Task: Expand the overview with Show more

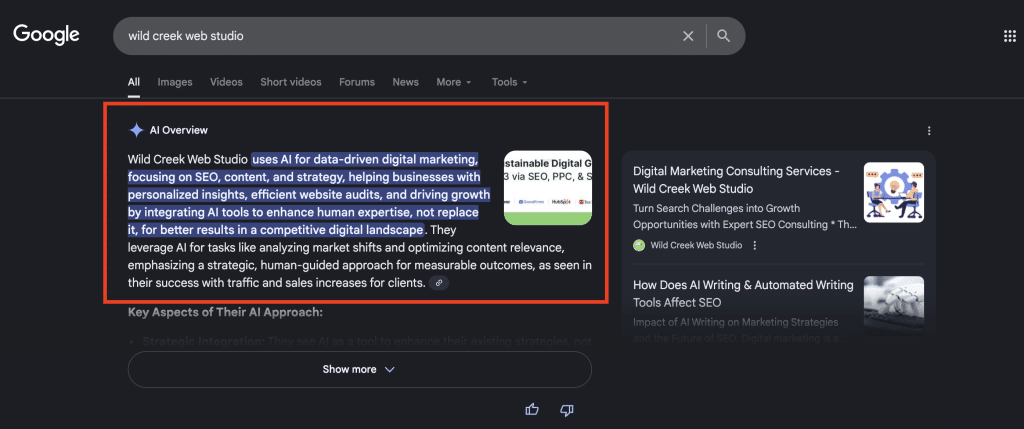Action: click(359, 370)
